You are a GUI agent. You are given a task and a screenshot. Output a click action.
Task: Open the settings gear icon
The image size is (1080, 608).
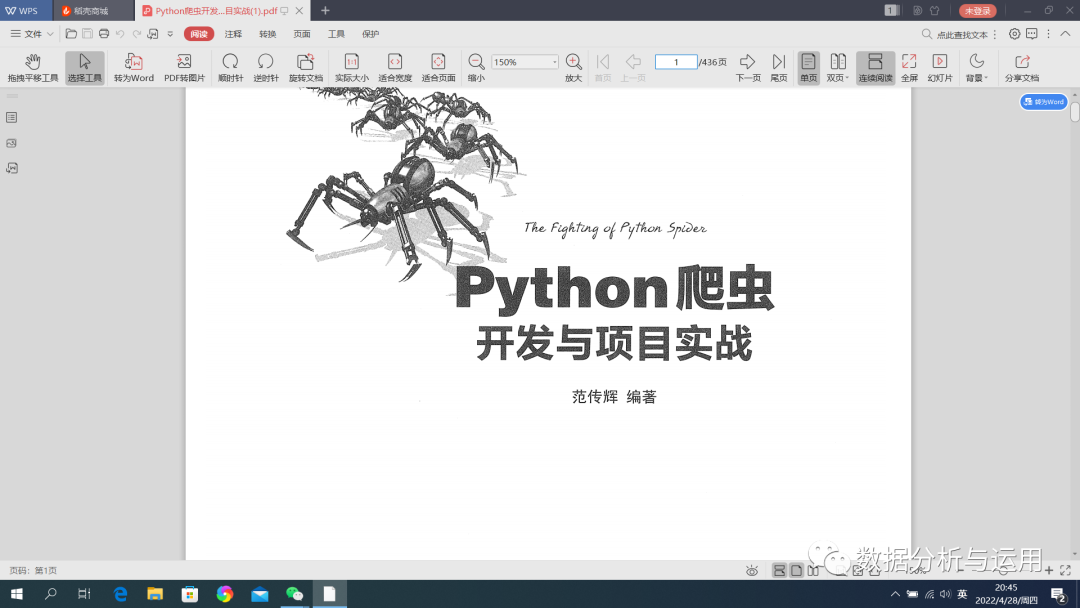pos(1015,34)
